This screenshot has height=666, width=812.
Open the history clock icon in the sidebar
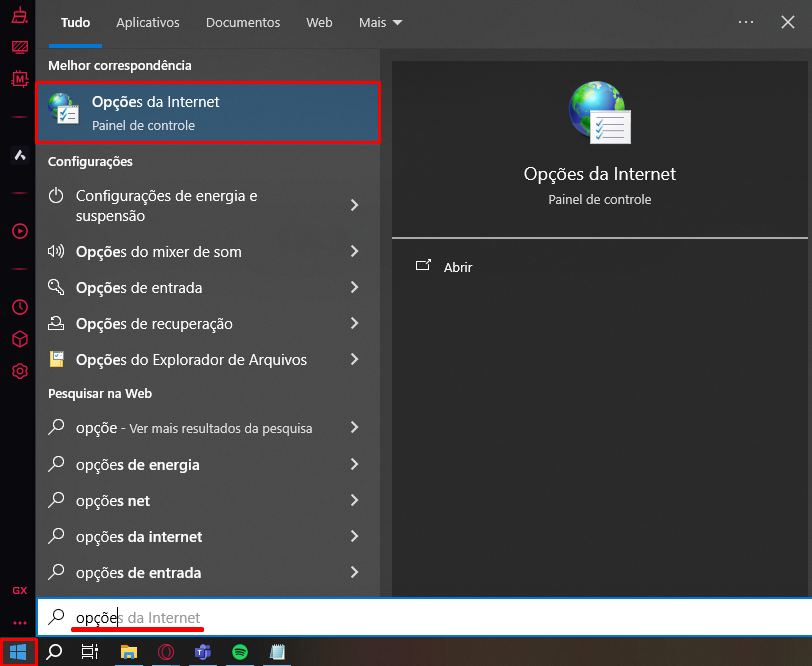[x=19, y=307]
